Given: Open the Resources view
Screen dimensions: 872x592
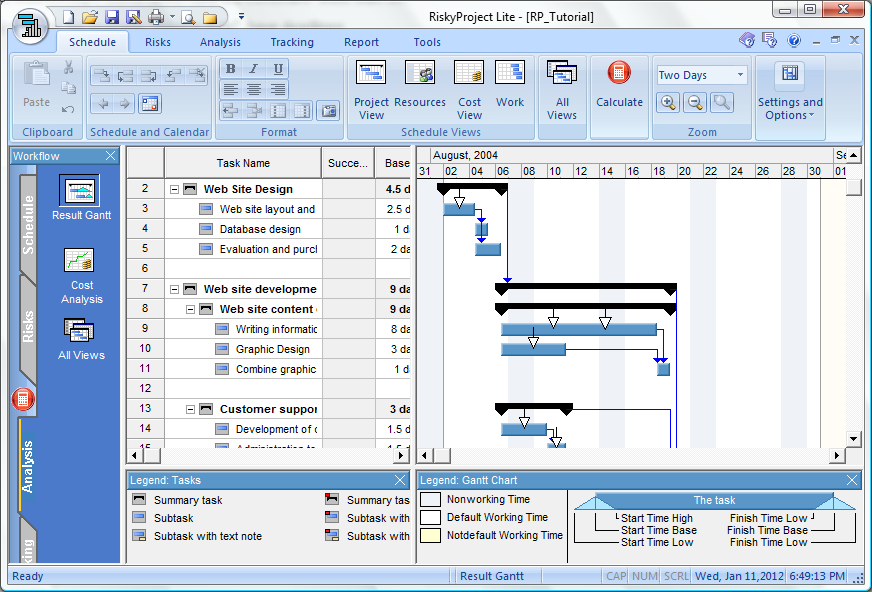Looking at the screenshot, I should tap(420, 84).
